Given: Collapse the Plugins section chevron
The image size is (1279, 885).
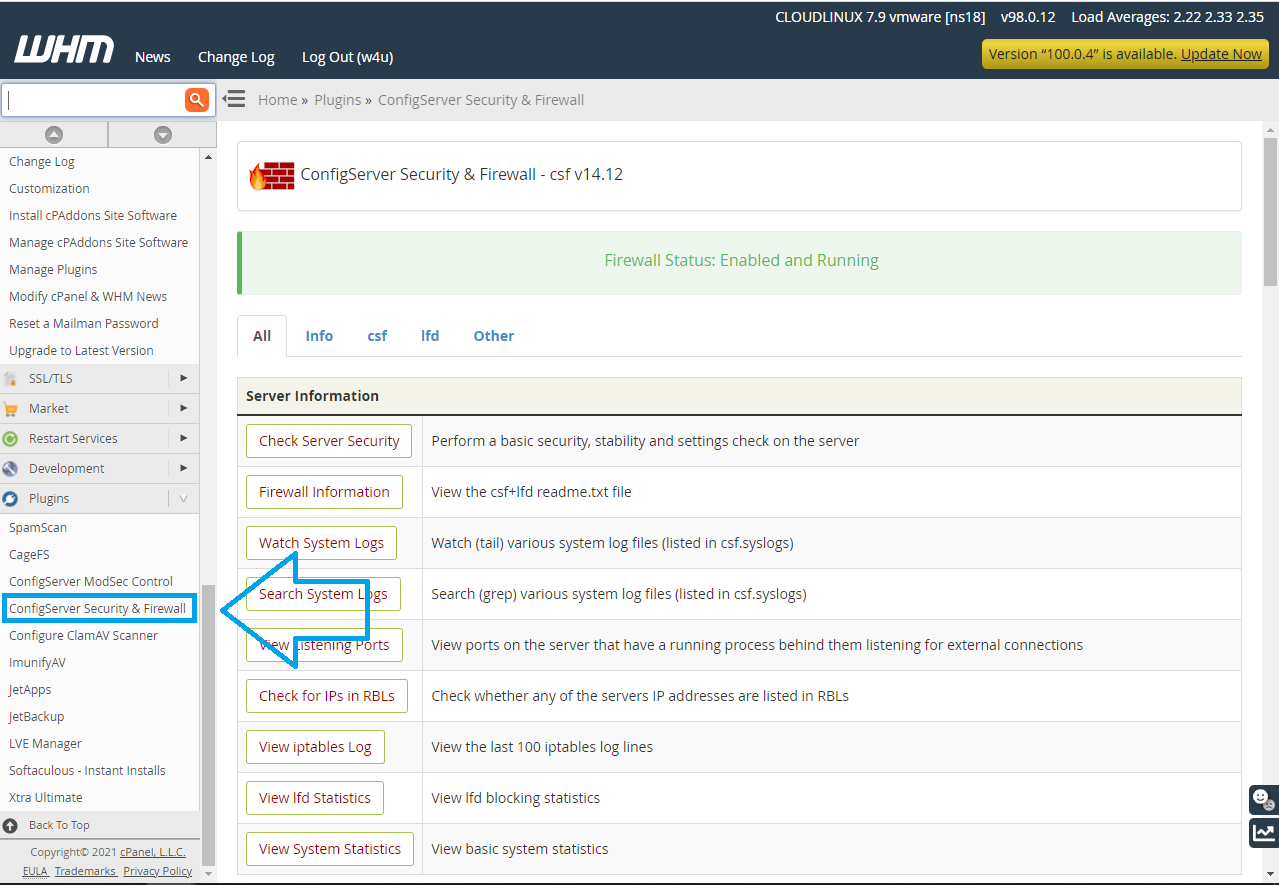Looking at the screenshot, I should 183,498.
